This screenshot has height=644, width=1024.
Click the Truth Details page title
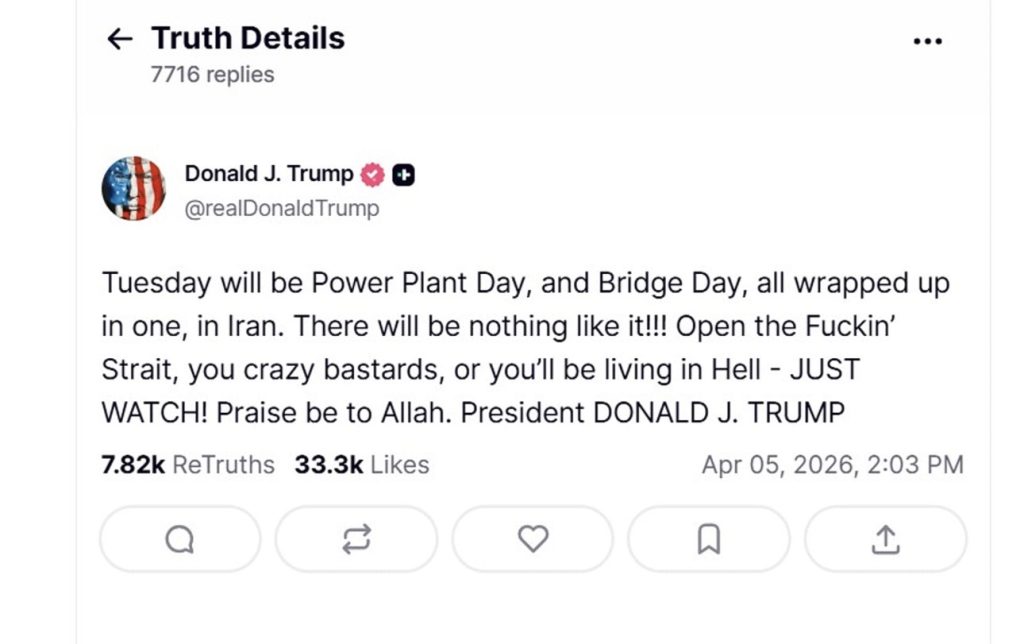coord(248,39)
